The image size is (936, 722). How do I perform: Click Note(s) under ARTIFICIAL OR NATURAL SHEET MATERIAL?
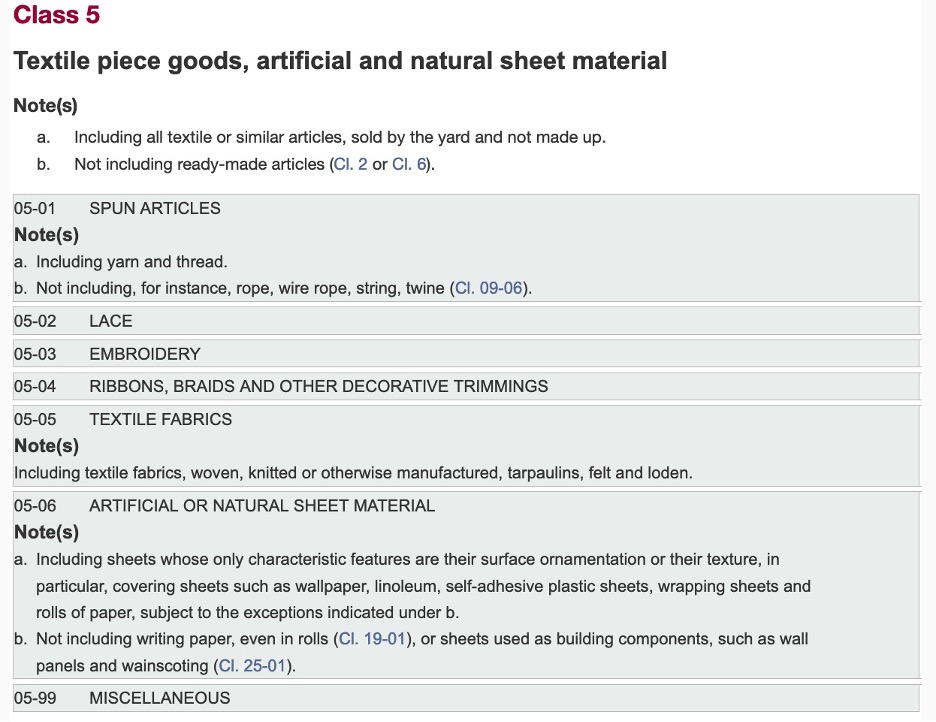click(46, 532)
